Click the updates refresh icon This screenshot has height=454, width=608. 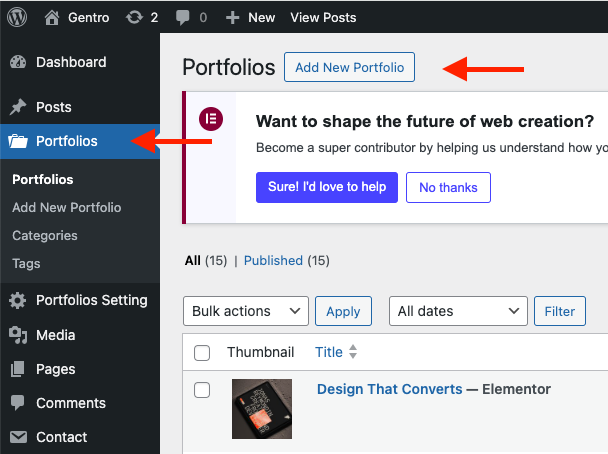pos(134,17)
